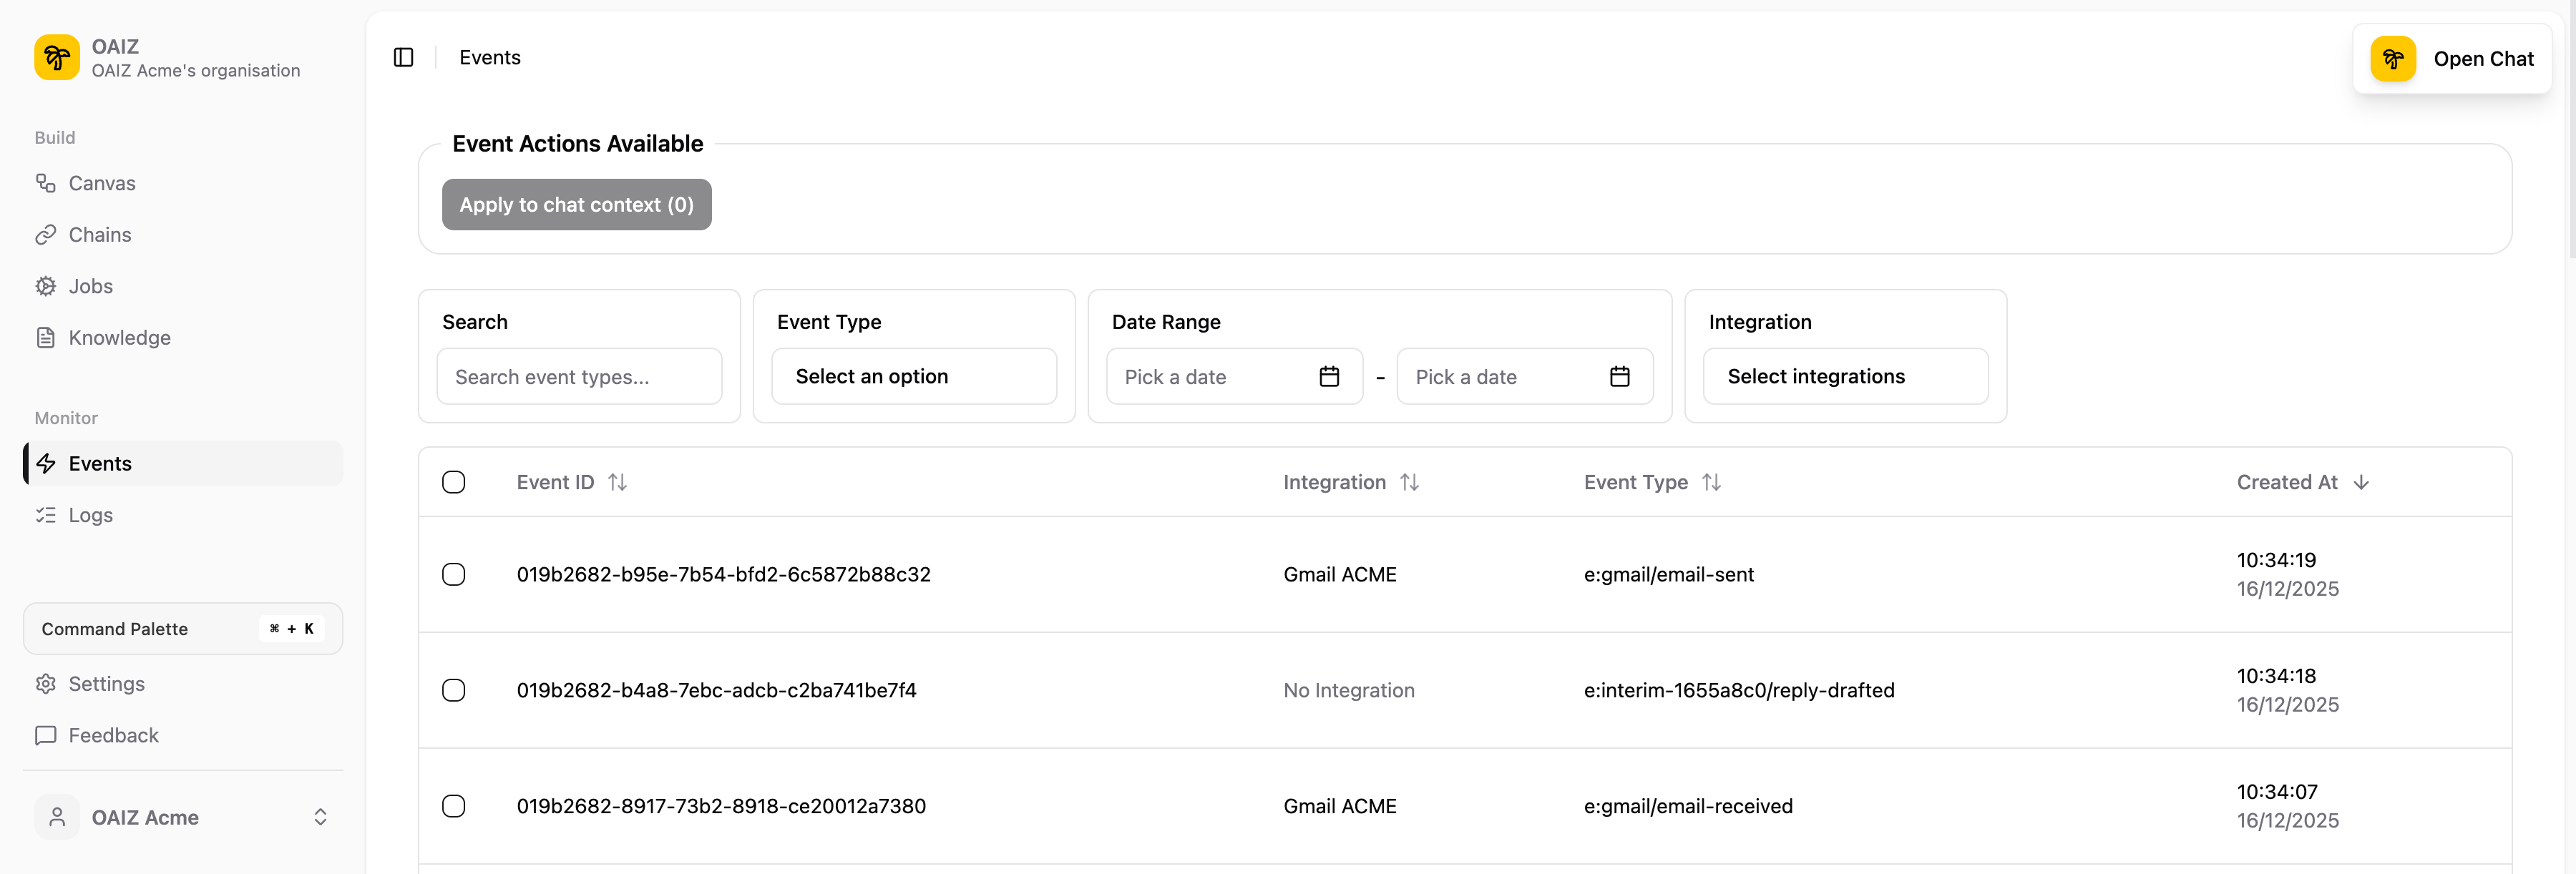Switch to the Events page under Monitor
Screen dimensions: 2576x874
coord(100,463)
